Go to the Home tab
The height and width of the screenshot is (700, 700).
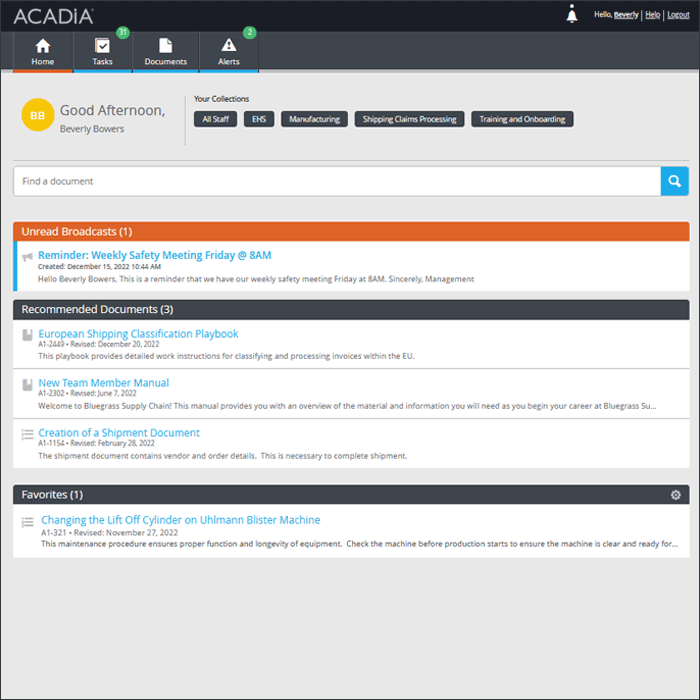click(x=43, y=51)
